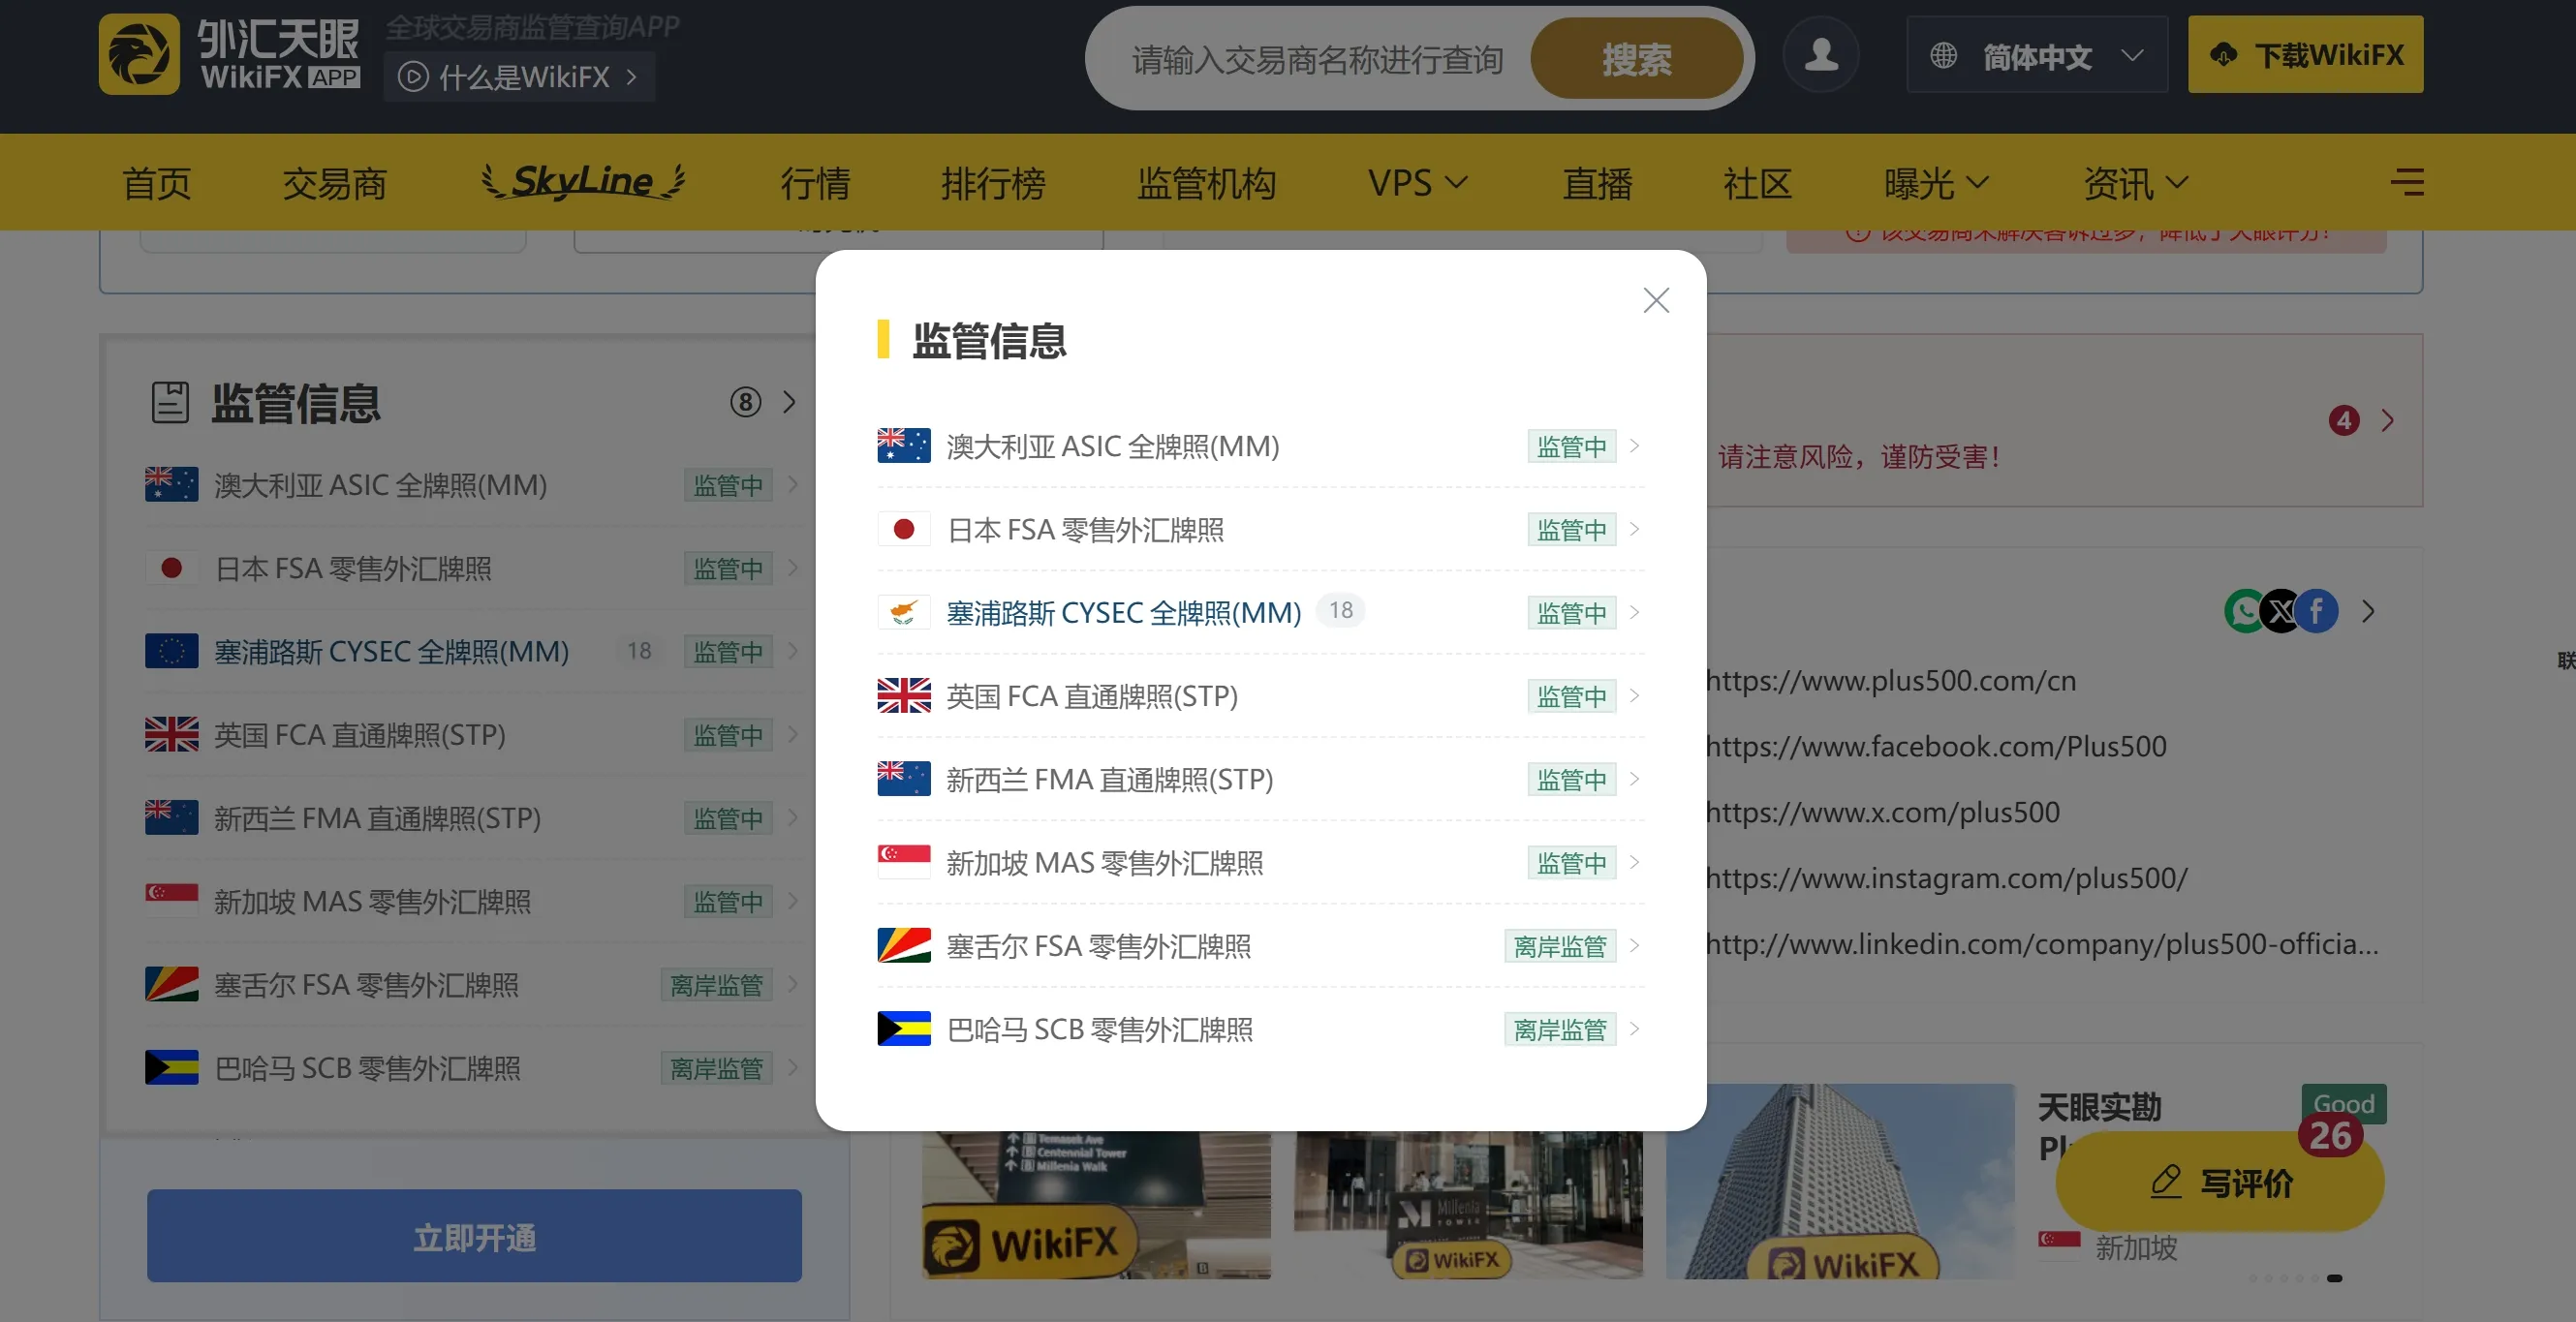2576x1322 pixels.
Task: Open 行情 navigation item
Action: tap(816, 183)
